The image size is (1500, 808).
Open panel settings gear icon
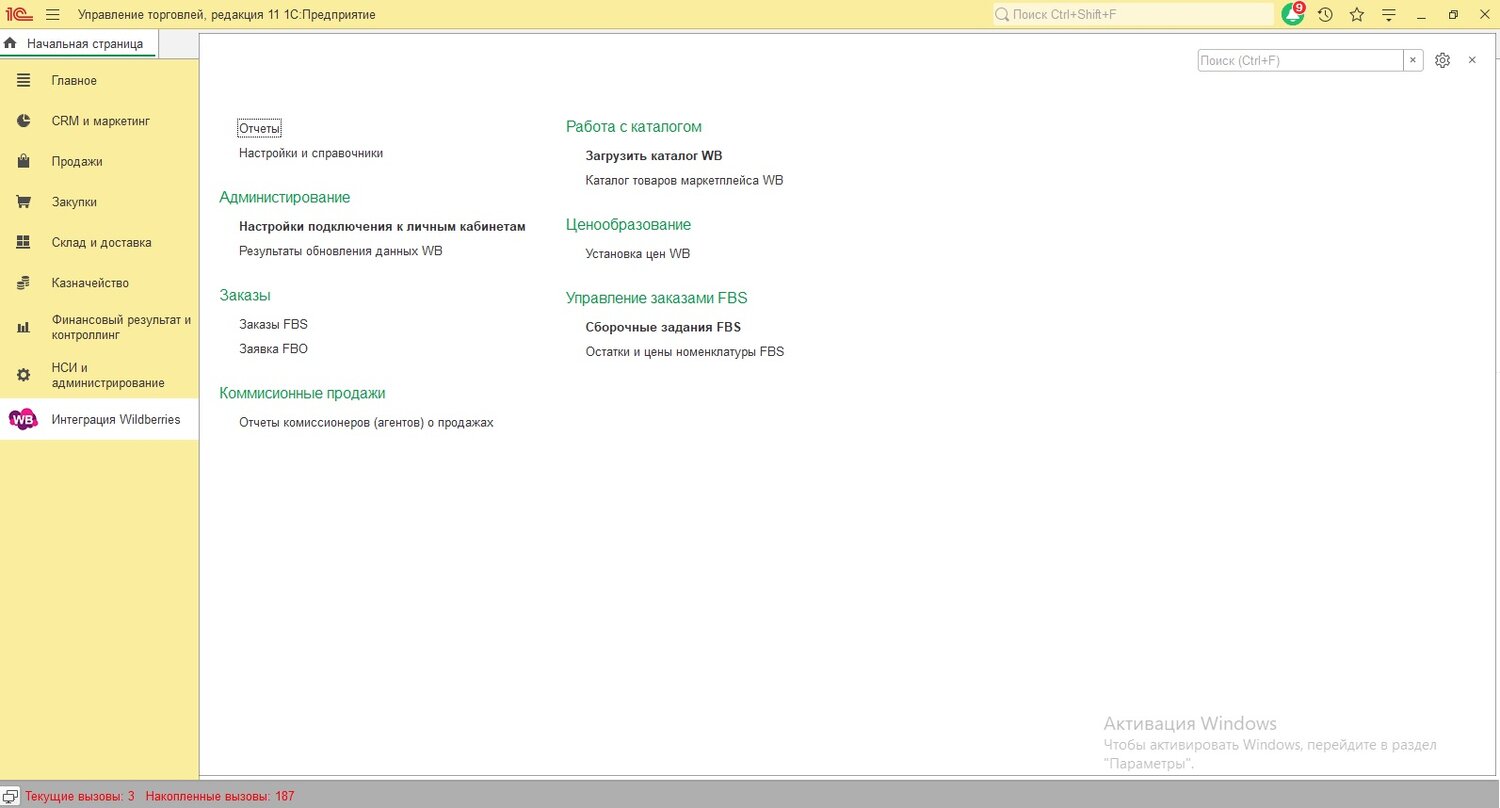1442,60
